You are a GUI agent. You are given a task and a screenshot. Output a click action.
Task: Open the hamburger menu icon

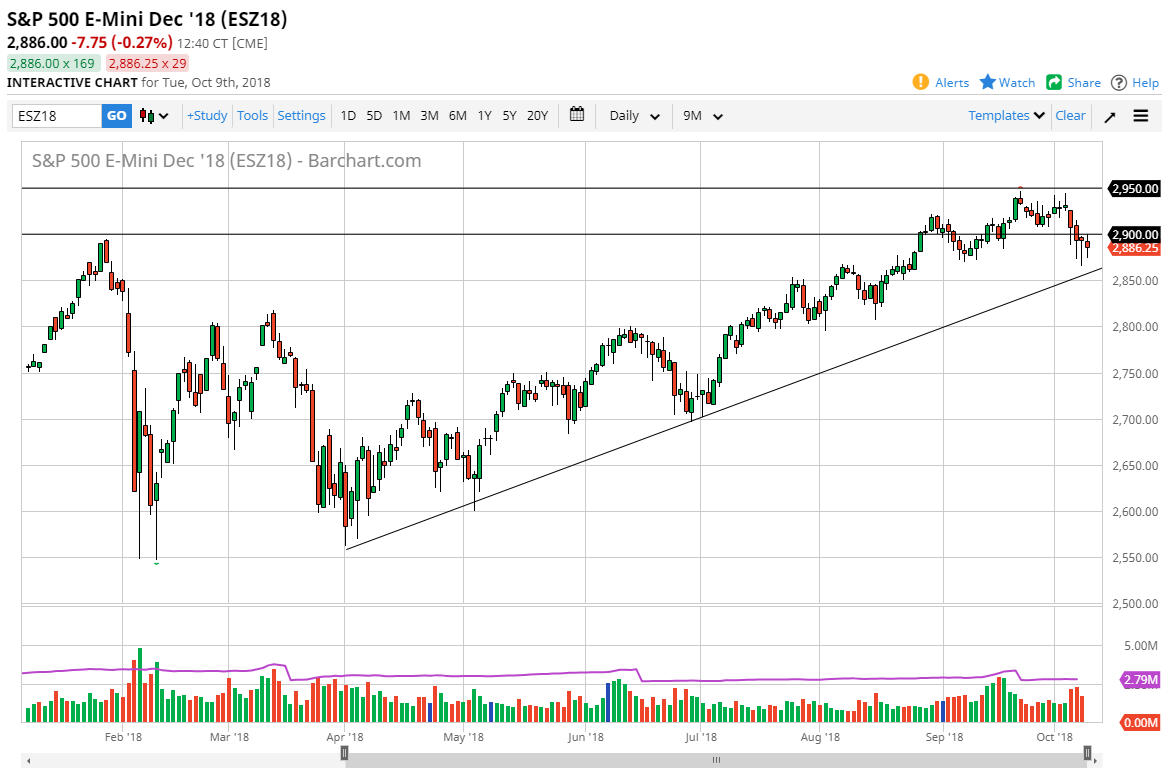click(x=1140, y=115)
